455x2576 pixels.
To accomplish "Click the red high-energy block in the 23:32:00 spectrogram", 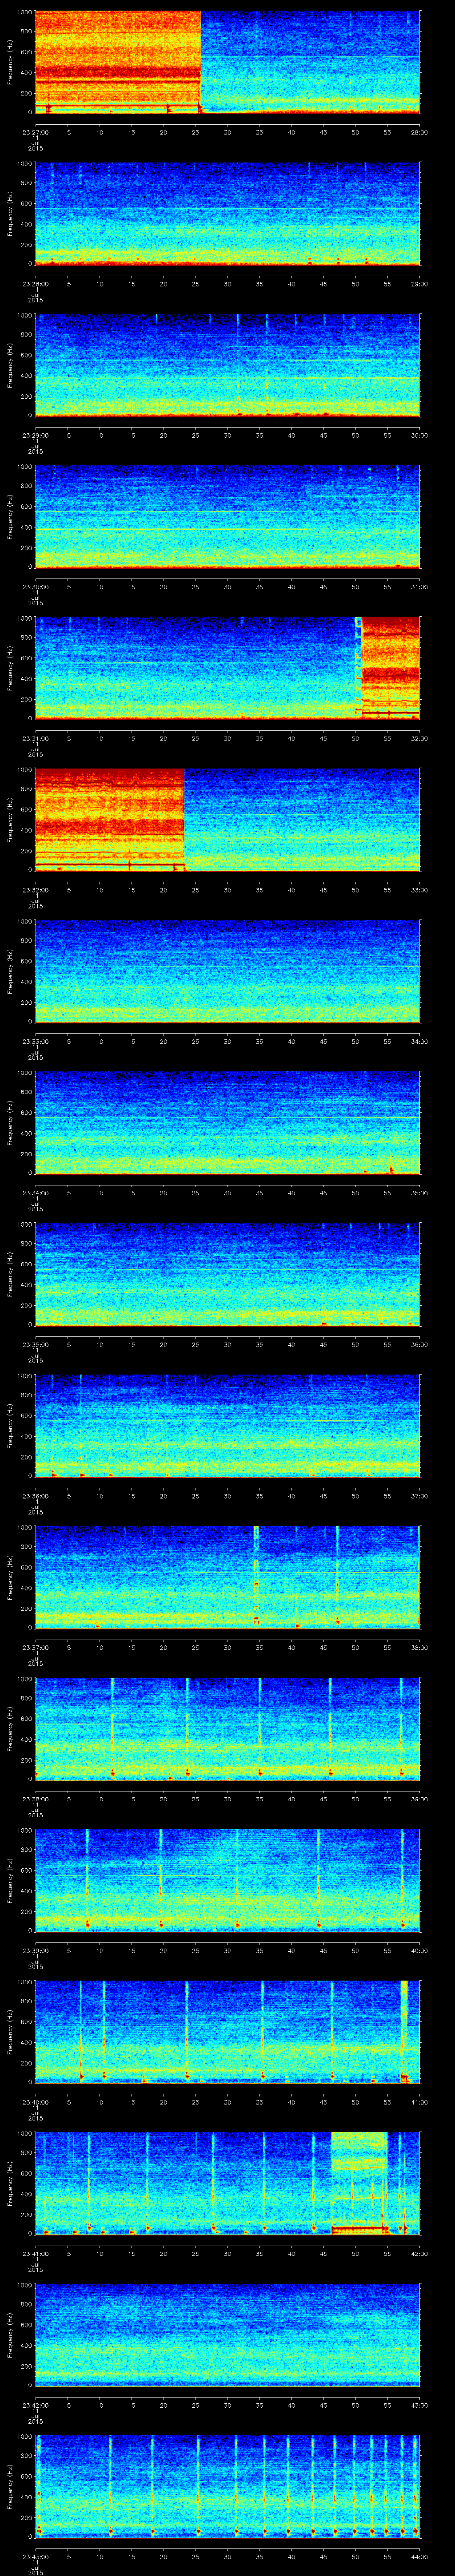I will (110, 820).
